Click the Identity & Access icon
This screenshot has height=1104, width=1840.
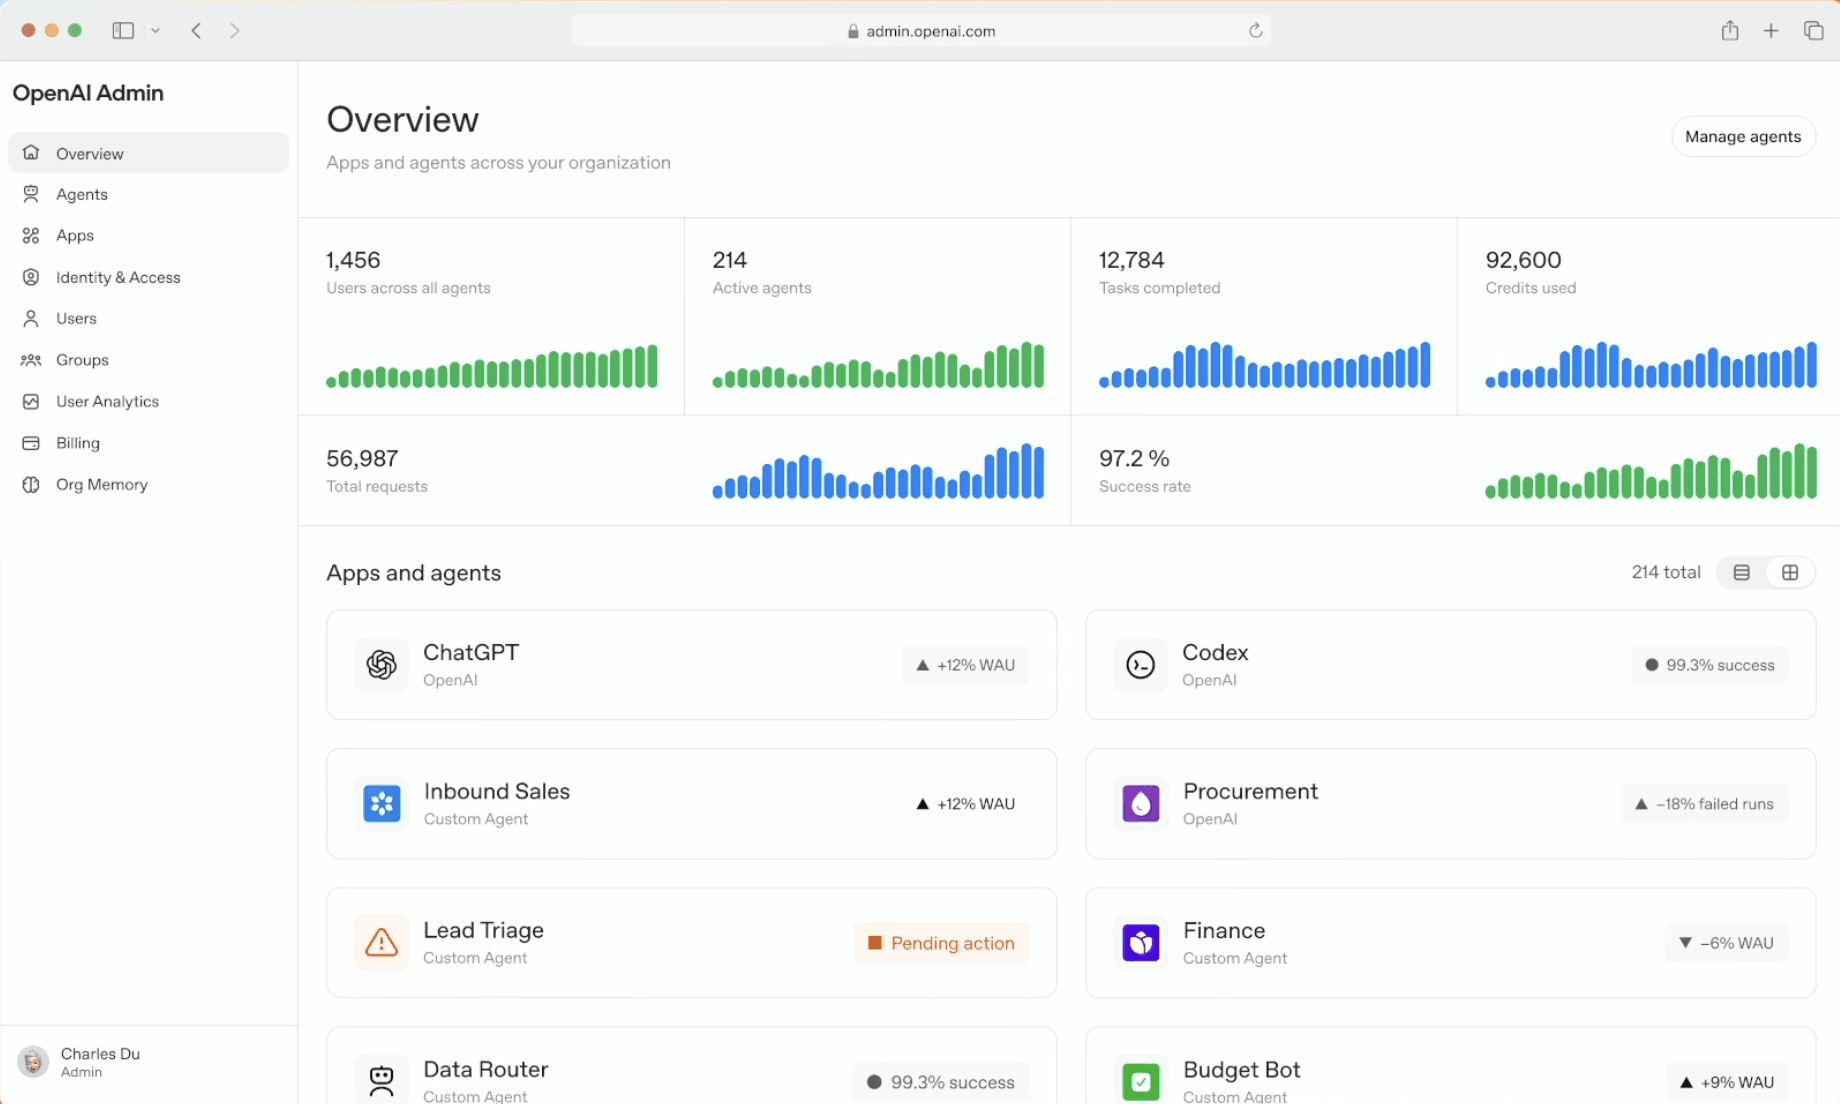click(31, 277)
